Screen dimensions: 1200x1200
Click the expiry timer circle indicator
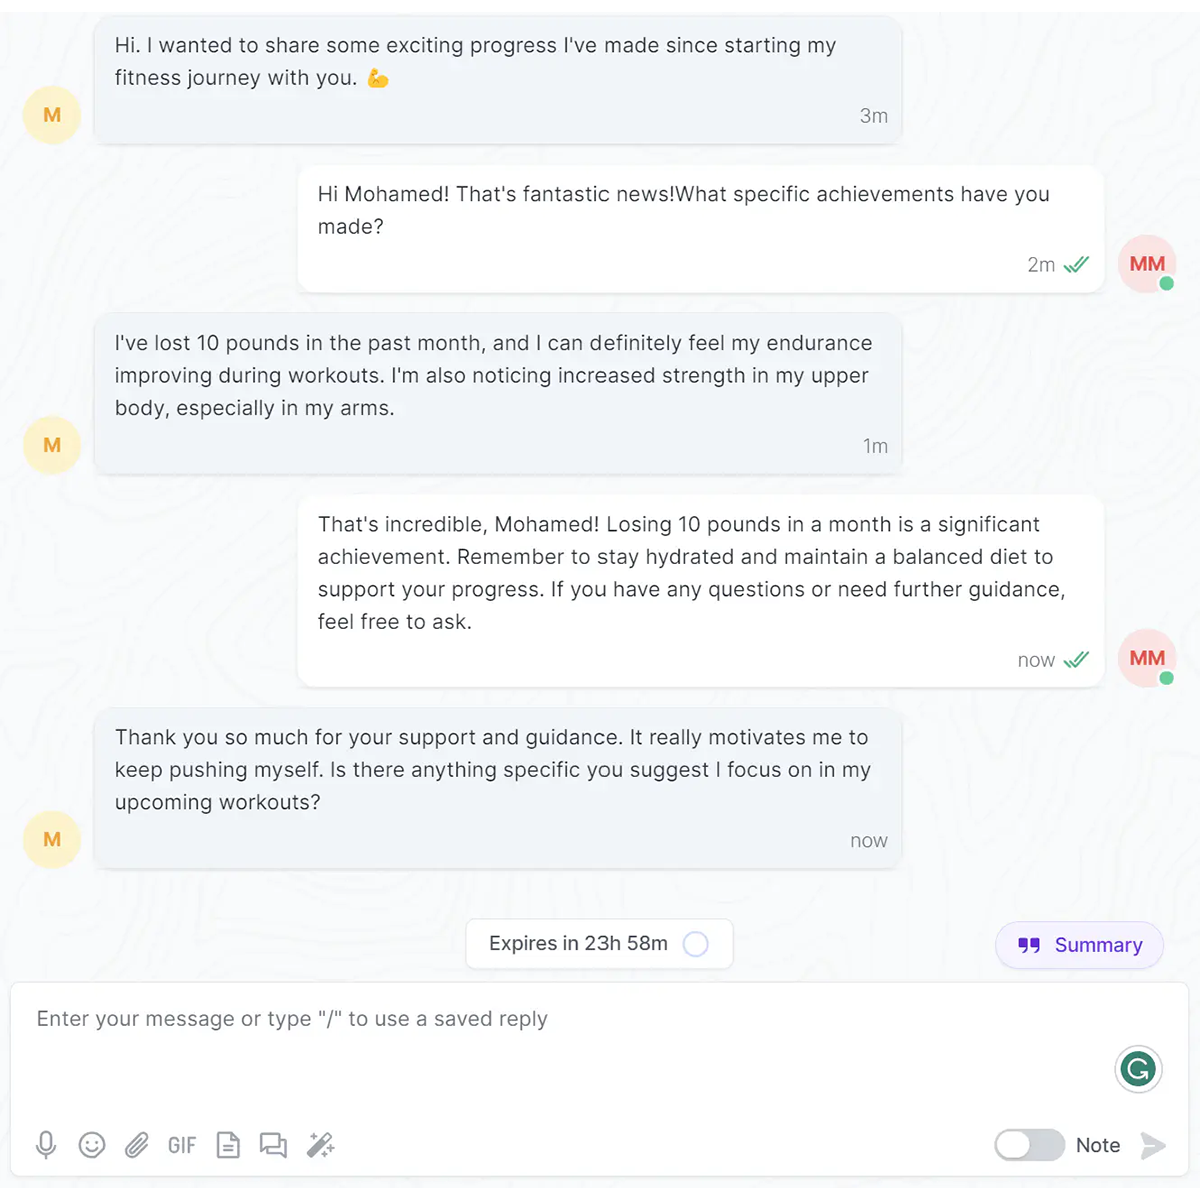(696, 944)
